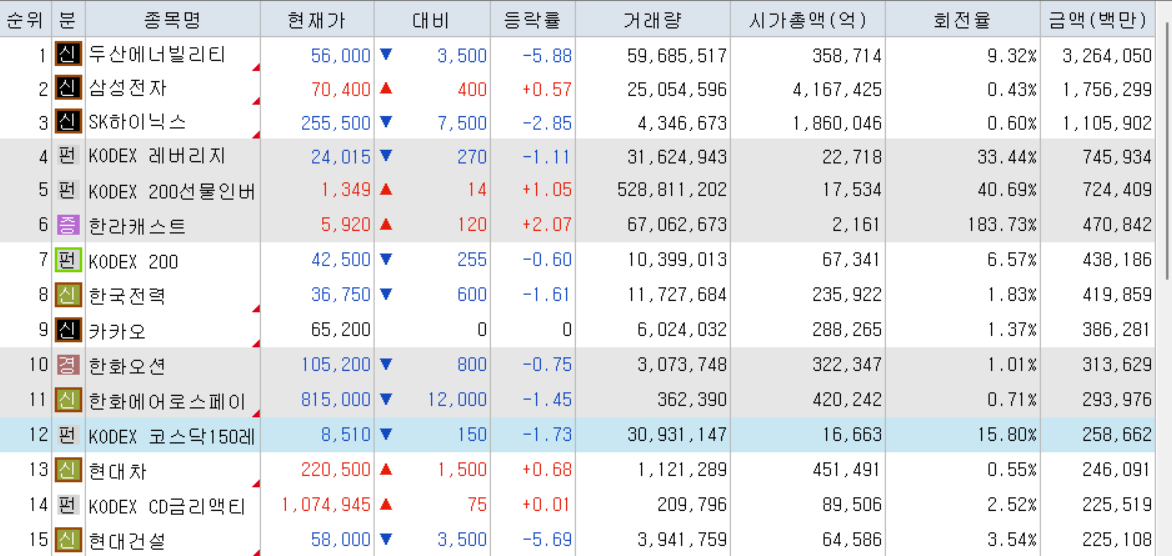Image resolution: width=1172 pixels, height=556 pixels.
Task: Select the 한화에어로스페이 stock name
Action: pos(167,401)
